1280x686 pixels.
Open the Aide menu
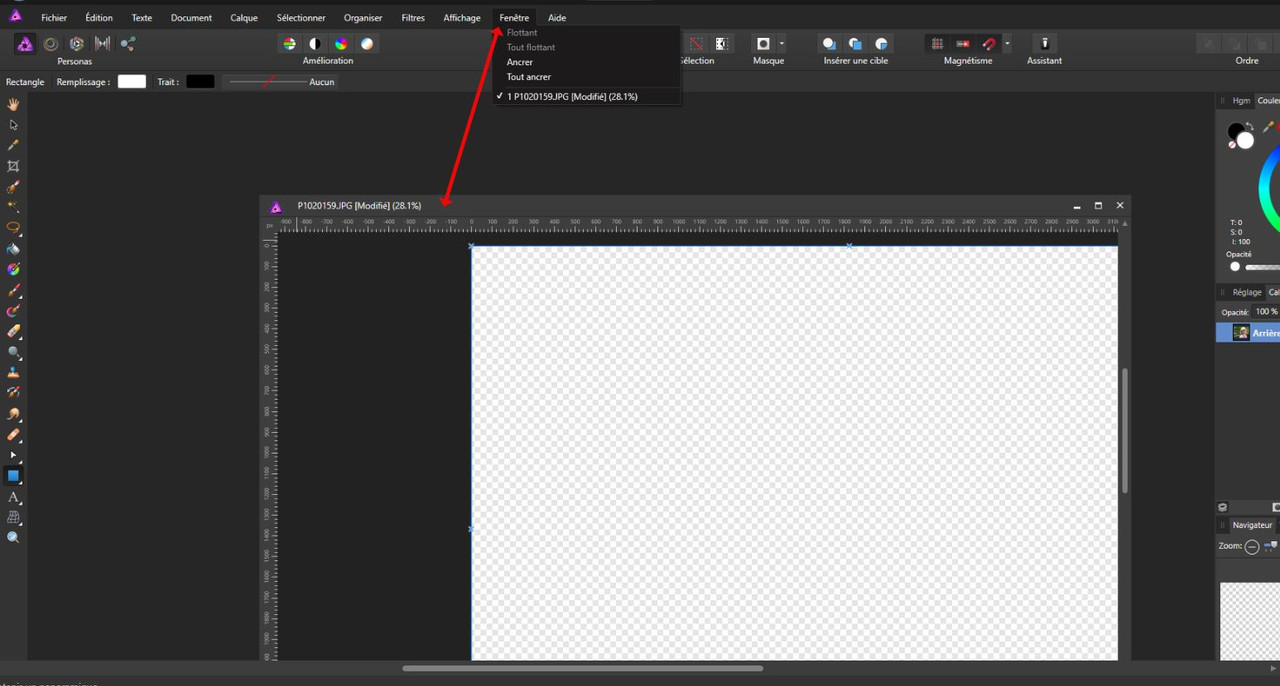coord(557,18)
